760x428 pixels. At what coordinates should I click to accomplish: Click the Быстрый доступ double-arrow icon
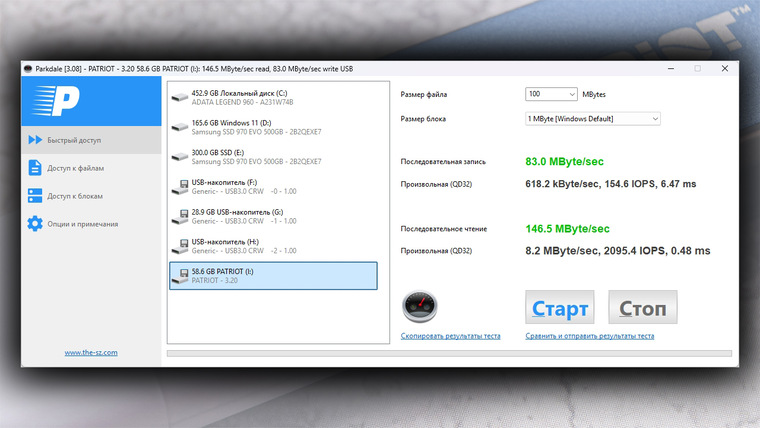35,140
